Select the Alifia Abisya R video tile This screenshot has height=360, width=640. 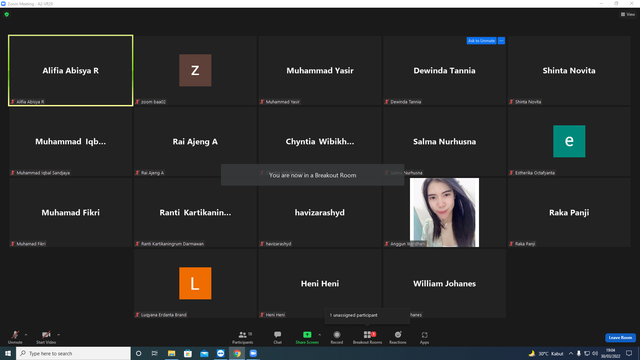coord(71,70)
